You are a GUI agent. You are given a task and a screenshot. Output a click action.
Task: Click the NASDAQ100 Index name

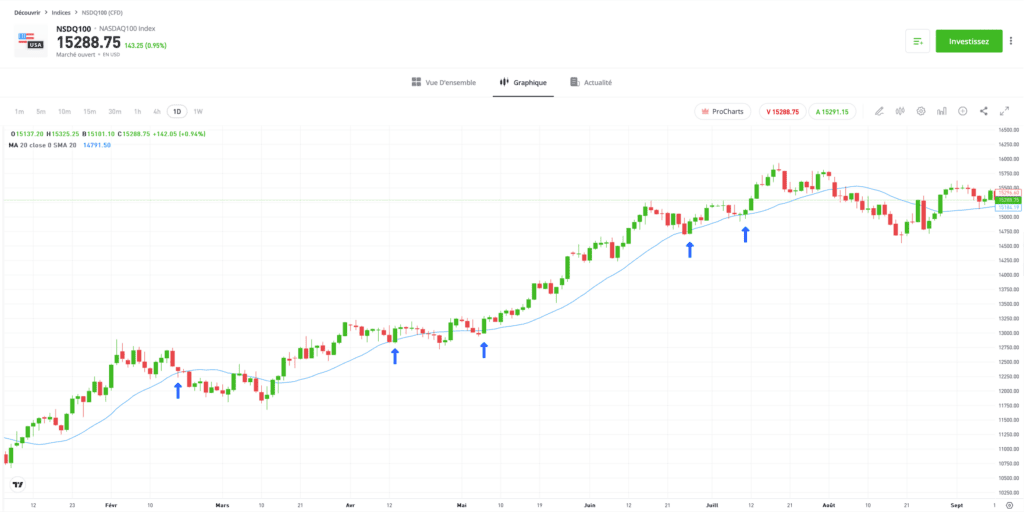127,28
